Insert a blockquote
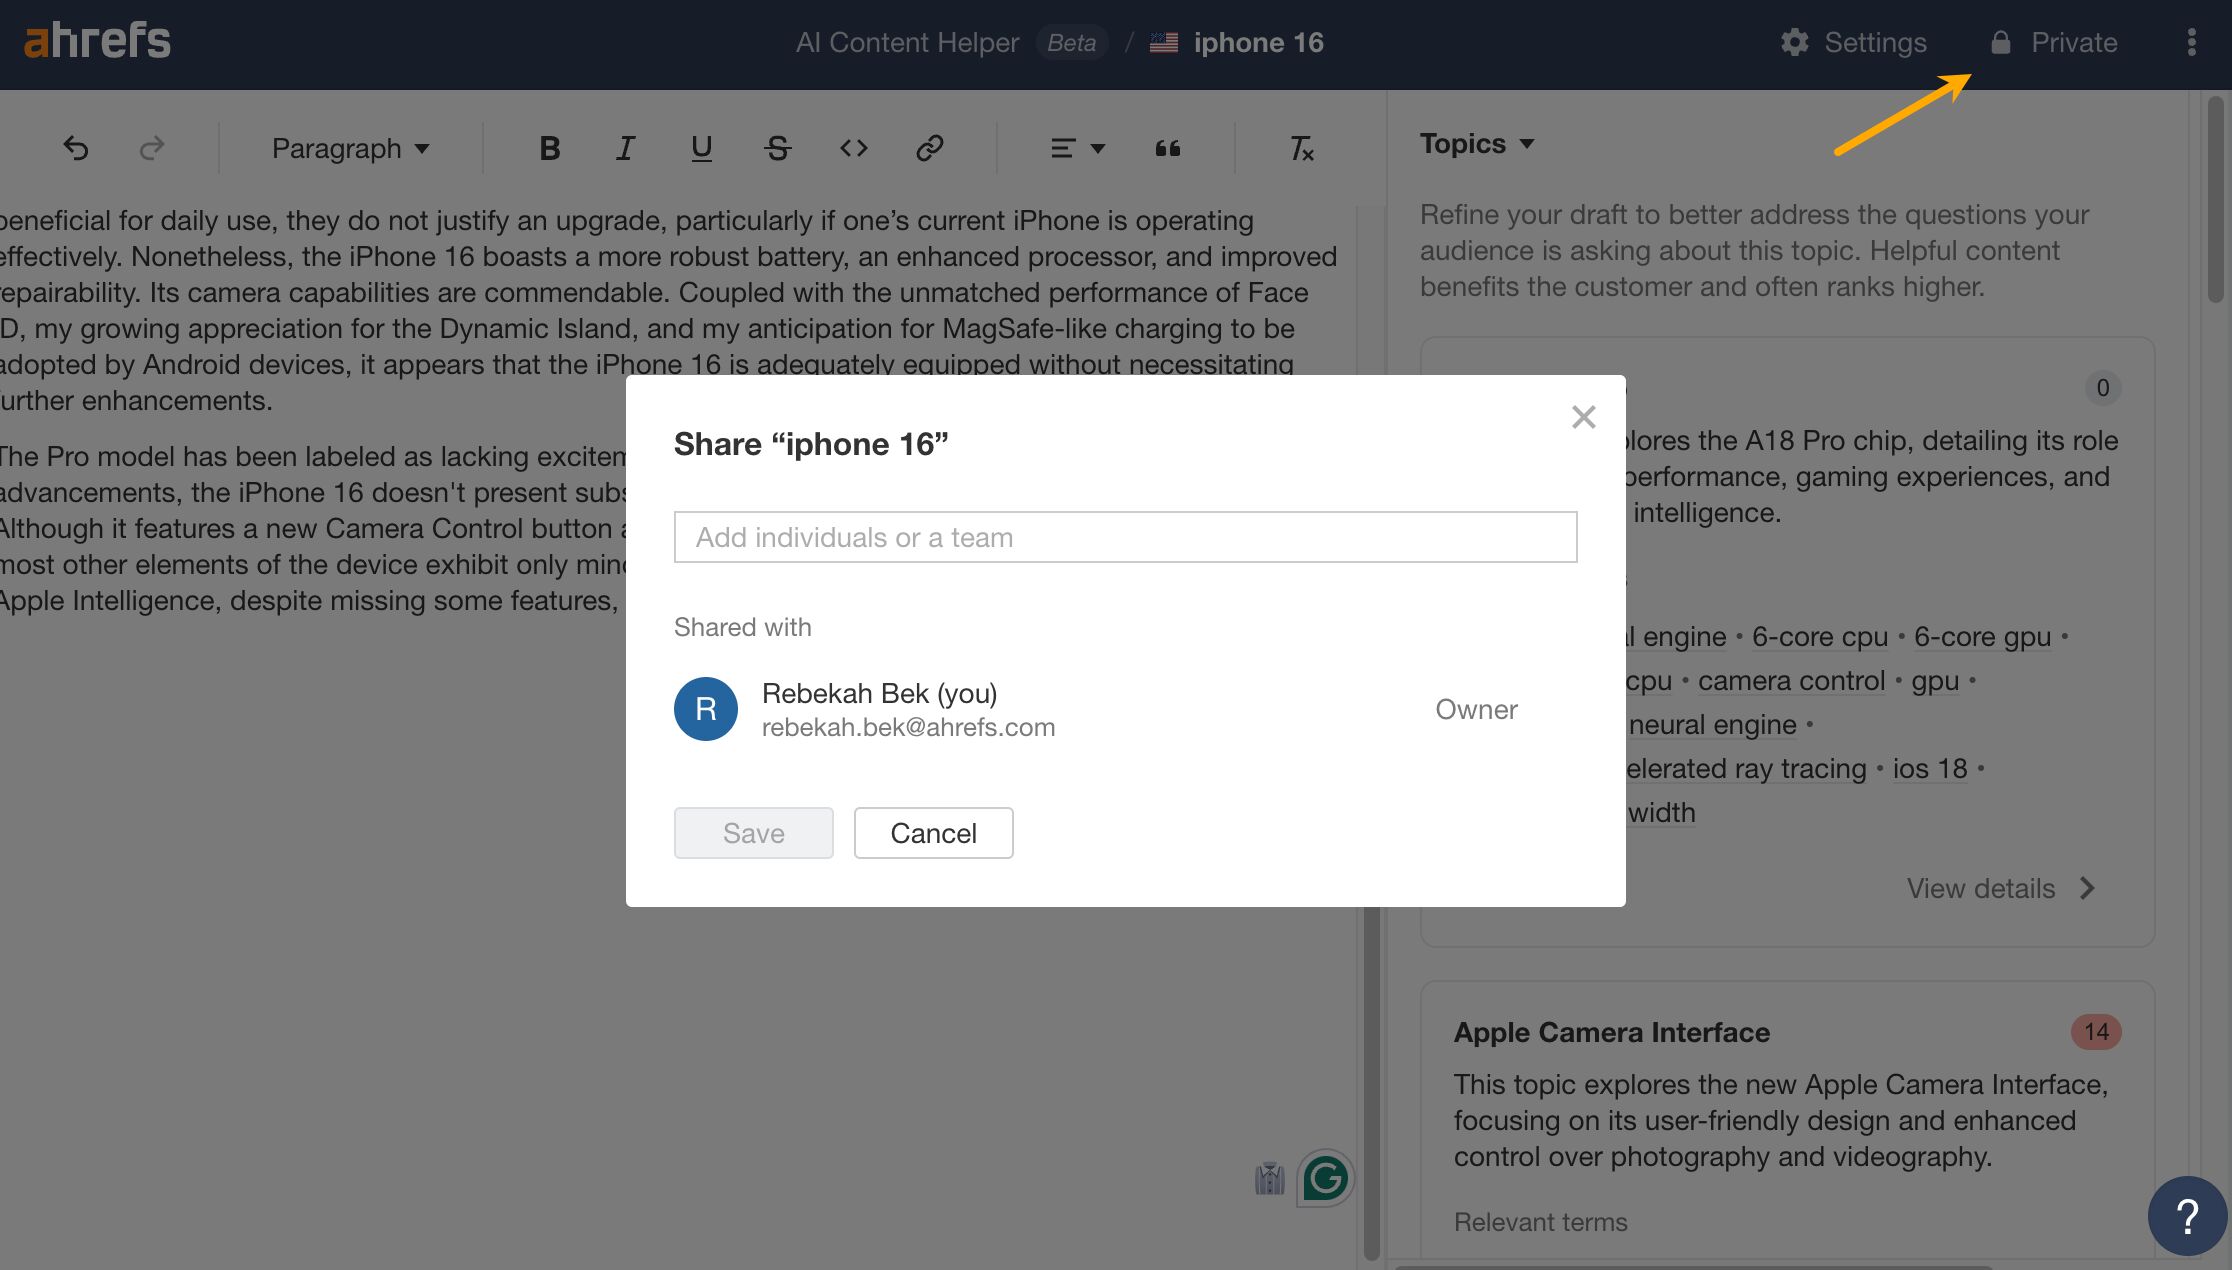This screenshot has height=1270, width=2232. pyautogui.click(x=1167, y=148)
